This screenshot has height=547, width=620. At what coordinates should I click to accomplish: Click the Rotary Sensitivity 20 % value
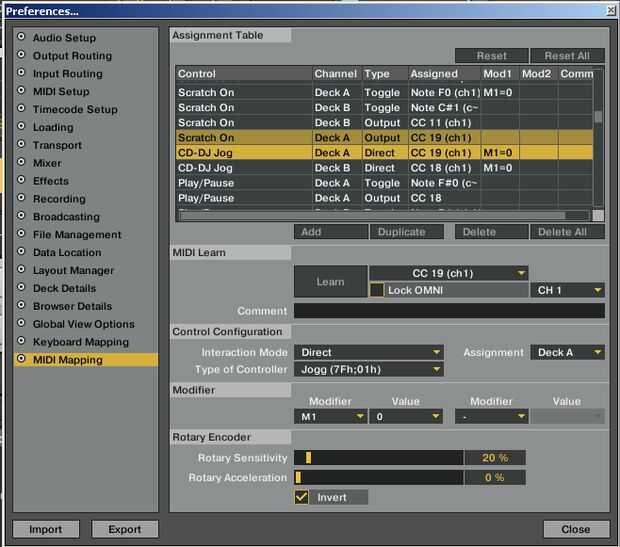[x=495, y=458]
